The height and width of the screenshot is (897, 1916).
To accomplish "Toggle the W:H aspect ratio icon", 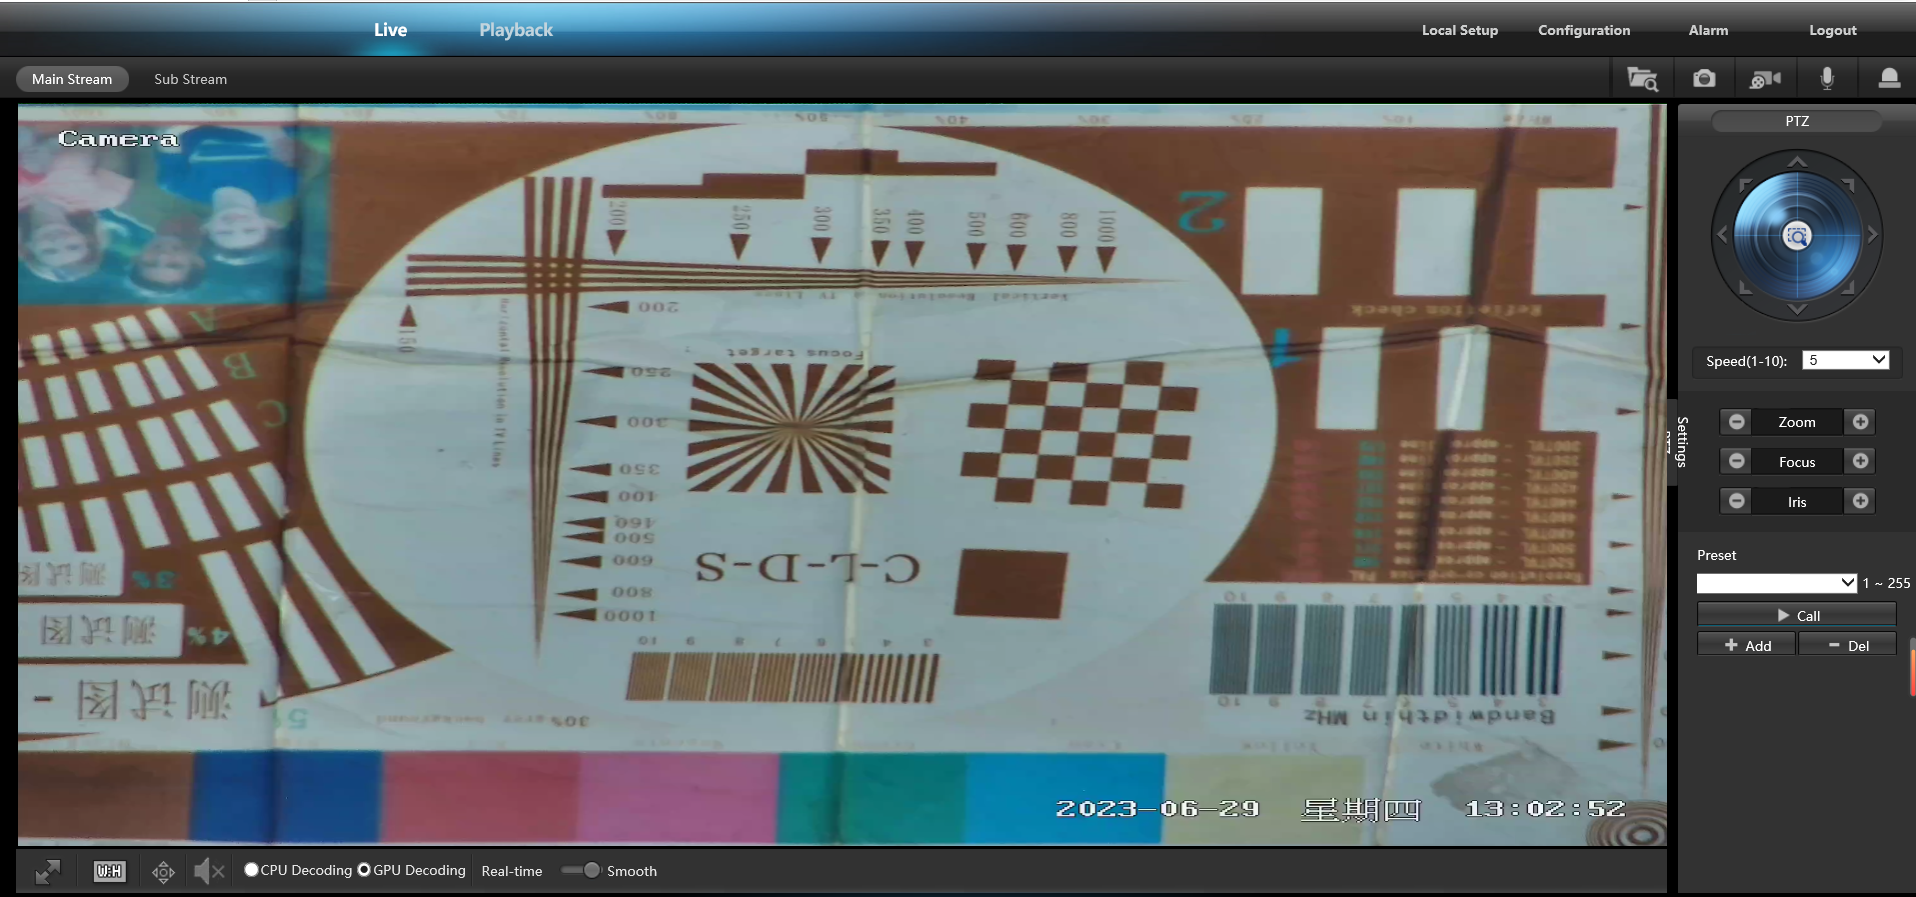I will [109, 871].
